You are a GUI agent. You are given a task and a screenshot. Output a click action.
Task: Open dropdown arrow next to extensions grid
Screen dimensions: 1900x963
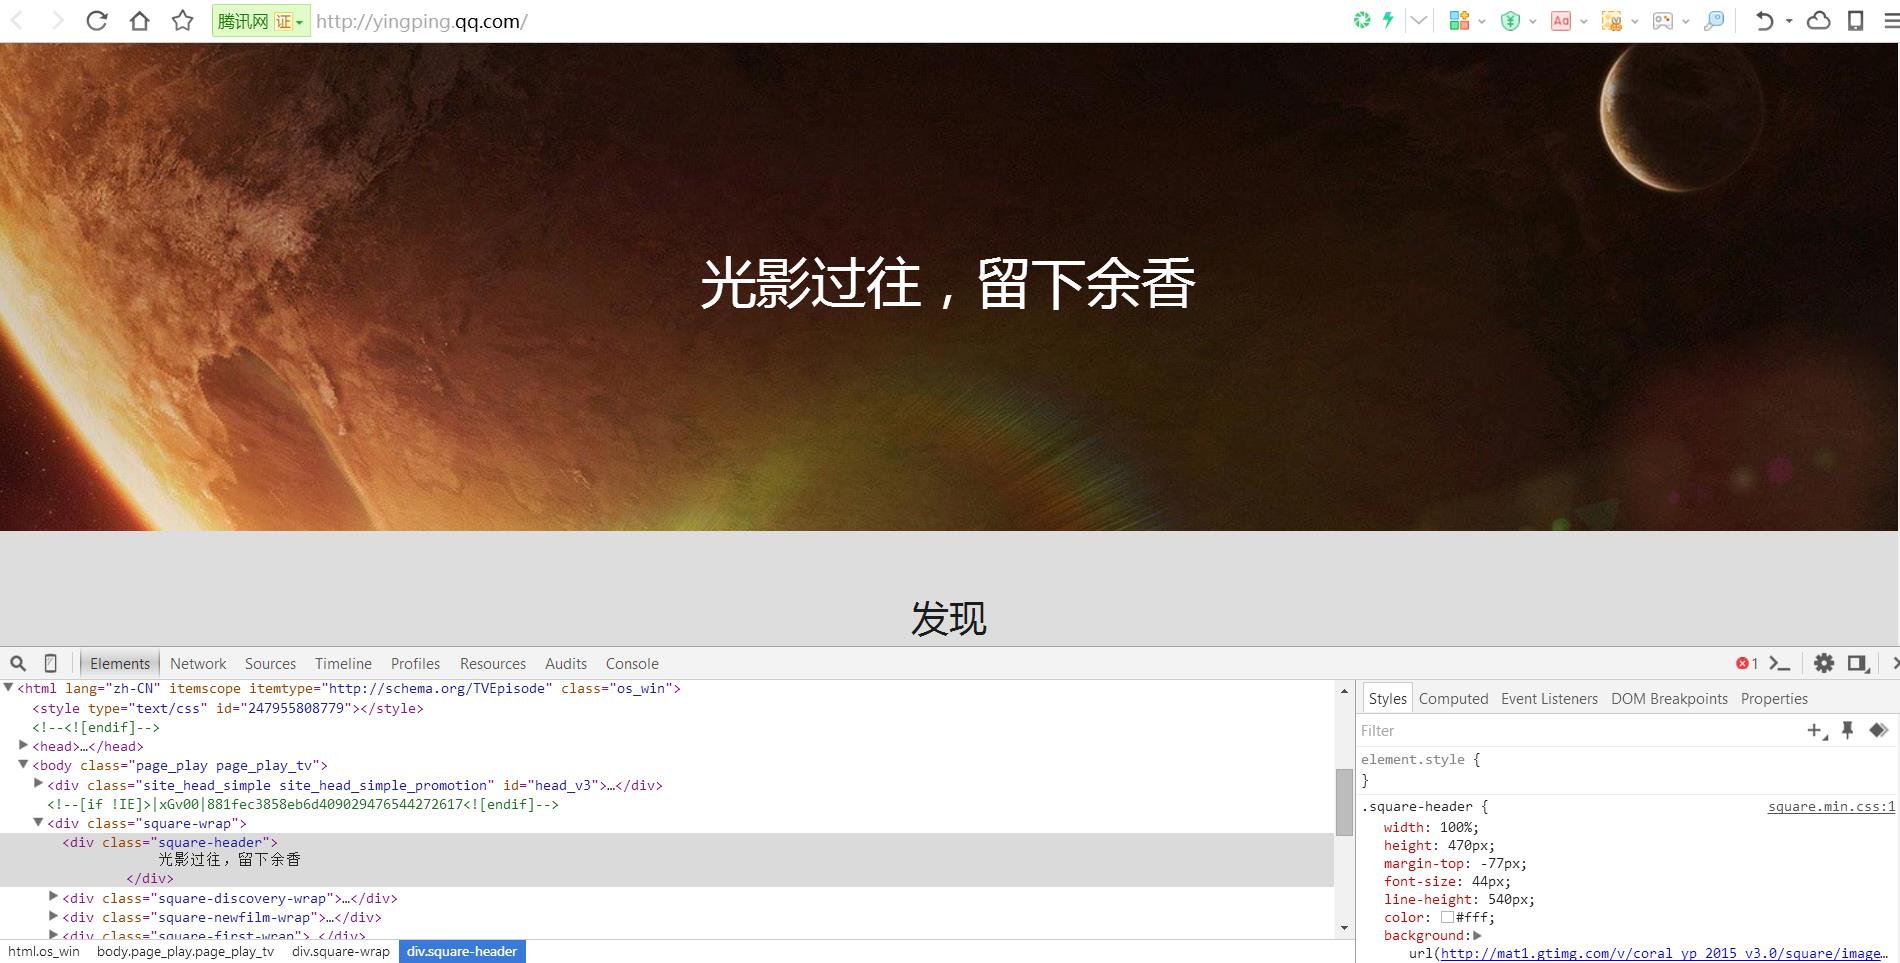pyautogui.click(x=1482, y=21)
